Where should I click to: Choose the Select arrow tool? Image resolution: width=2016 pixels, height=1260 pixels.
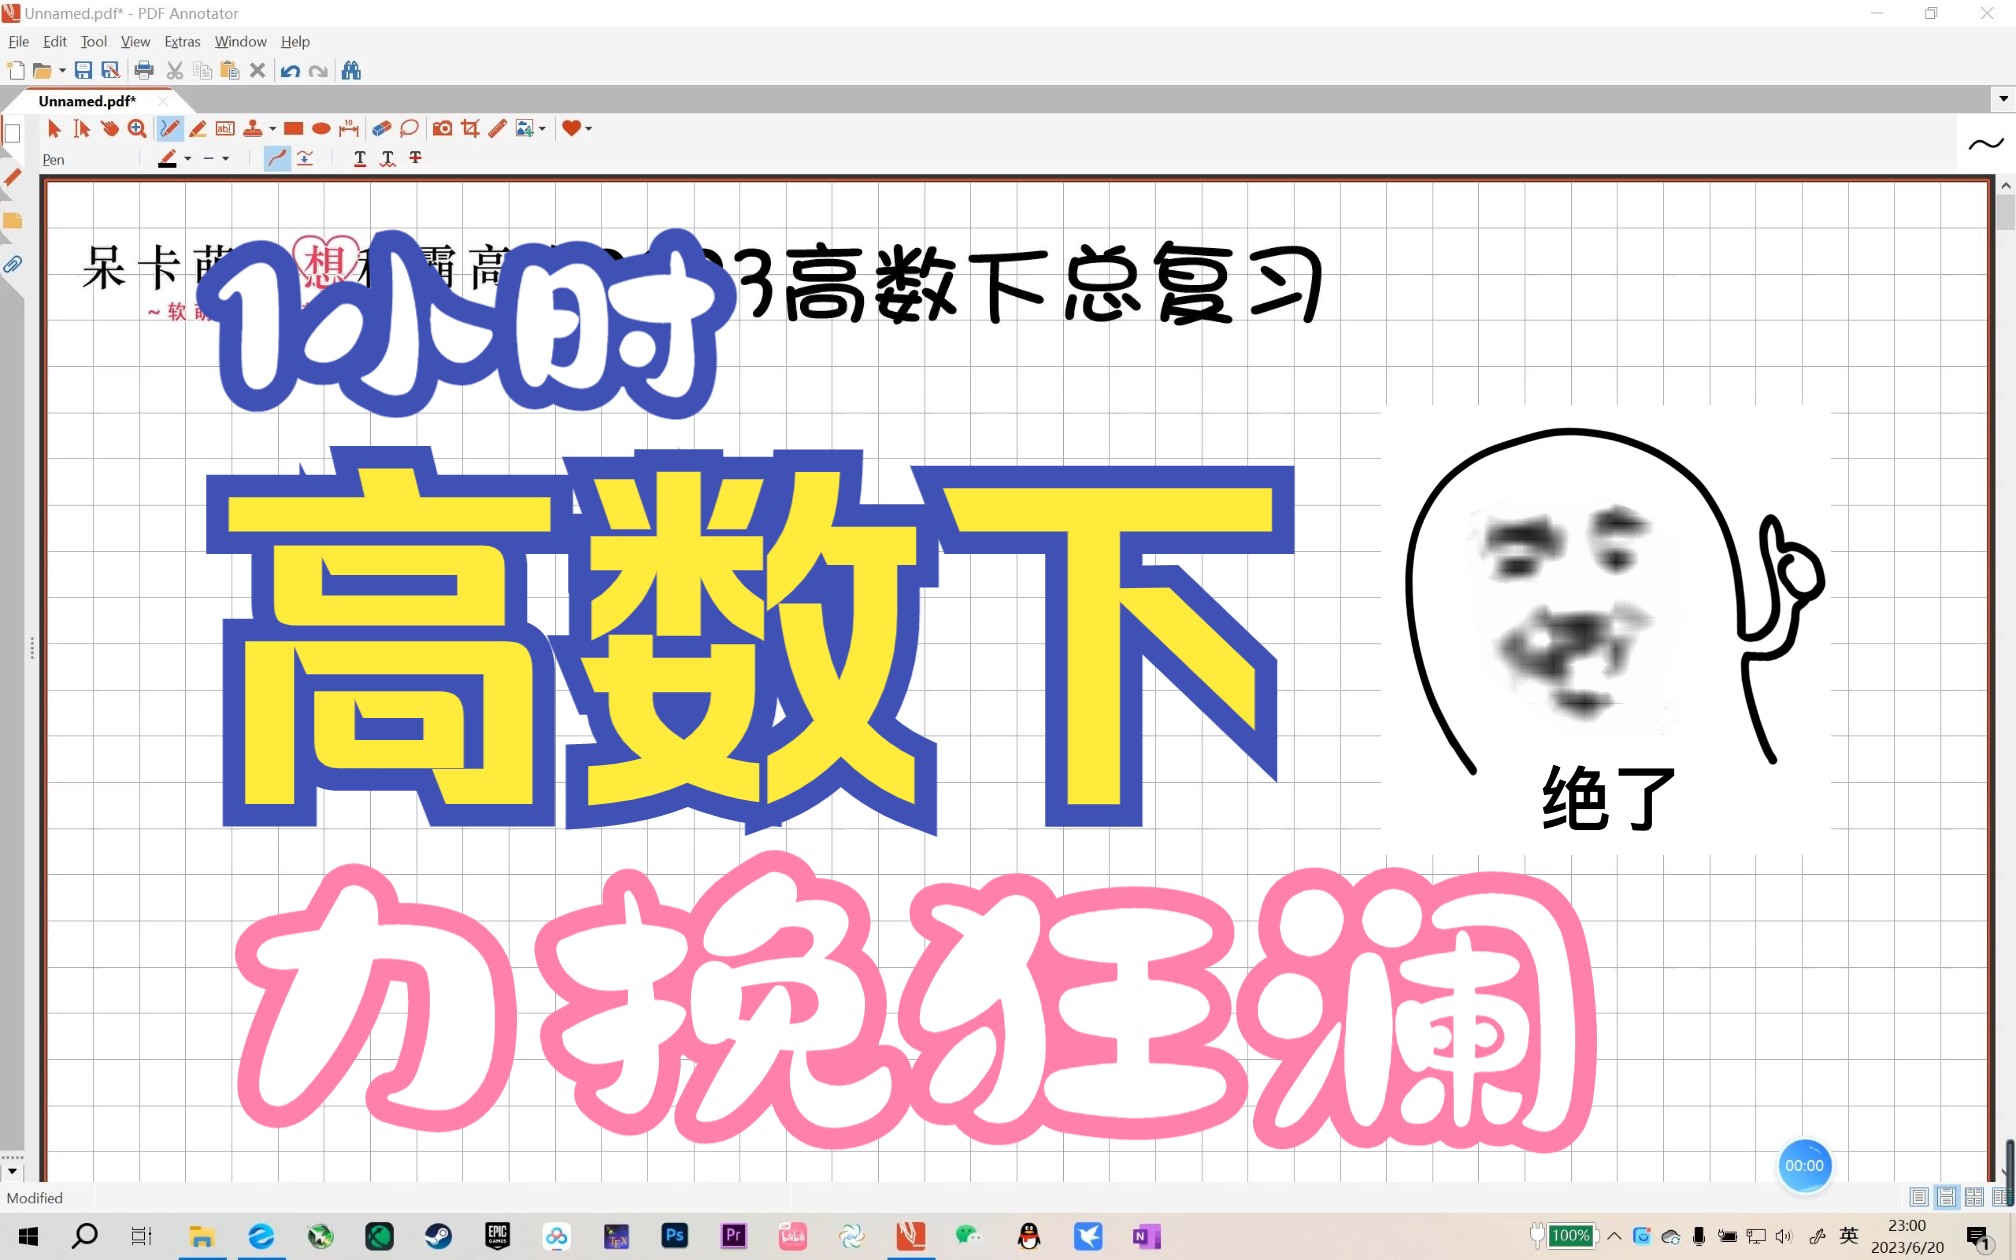tap(54, 128)
